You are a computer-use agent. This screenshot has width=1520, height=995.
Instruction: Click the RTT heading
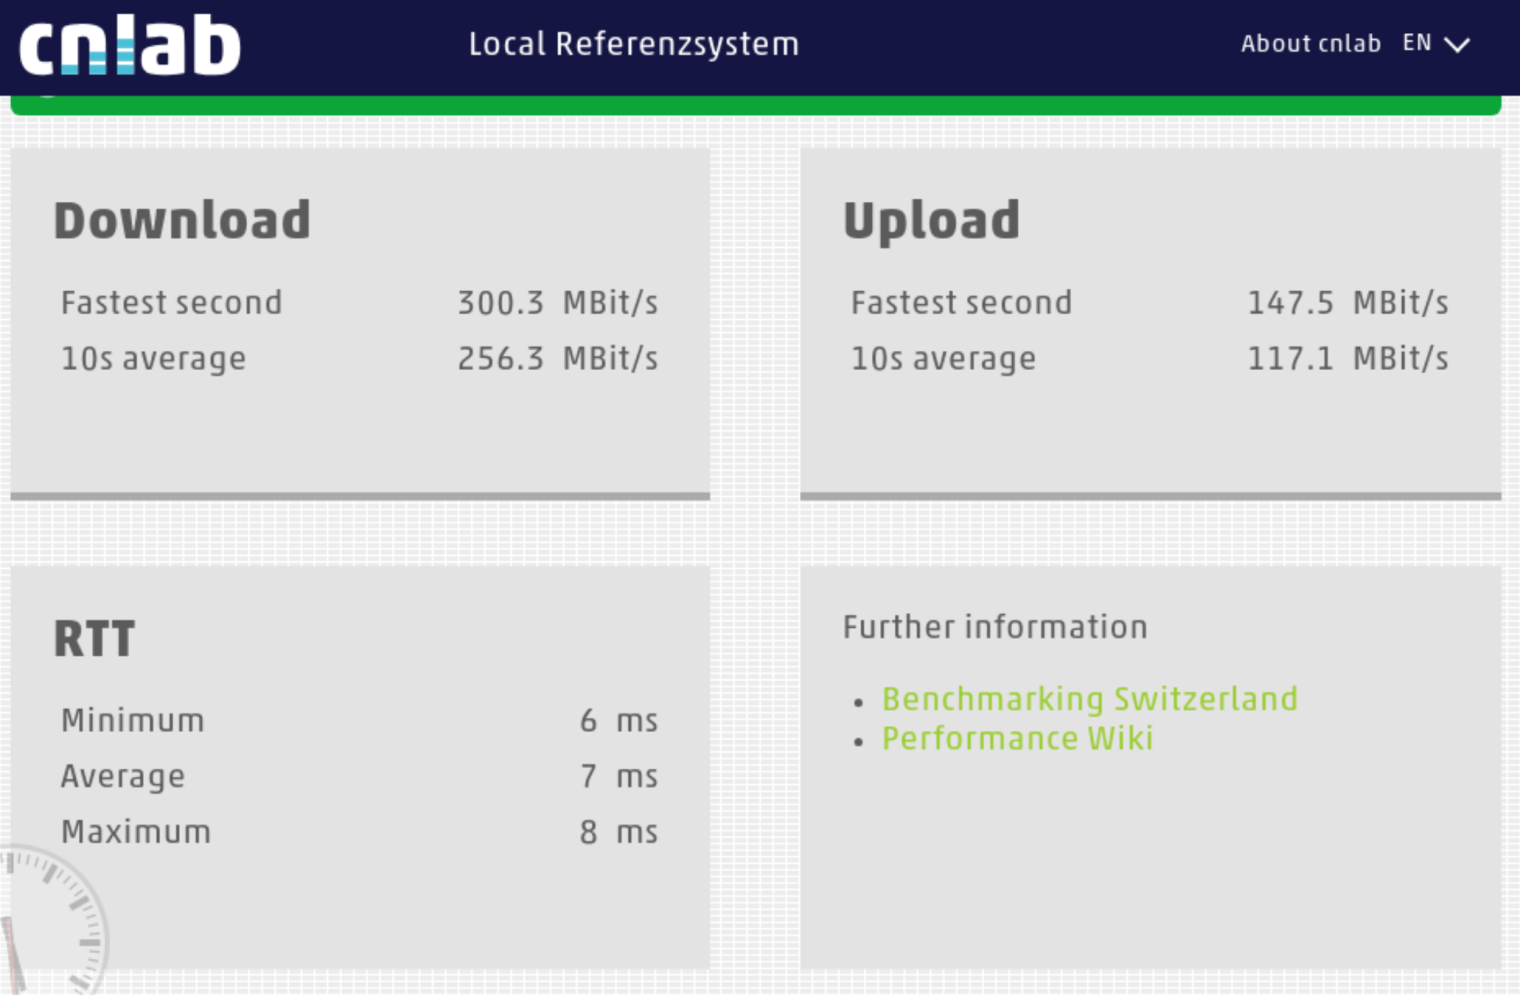coord(94,639)
